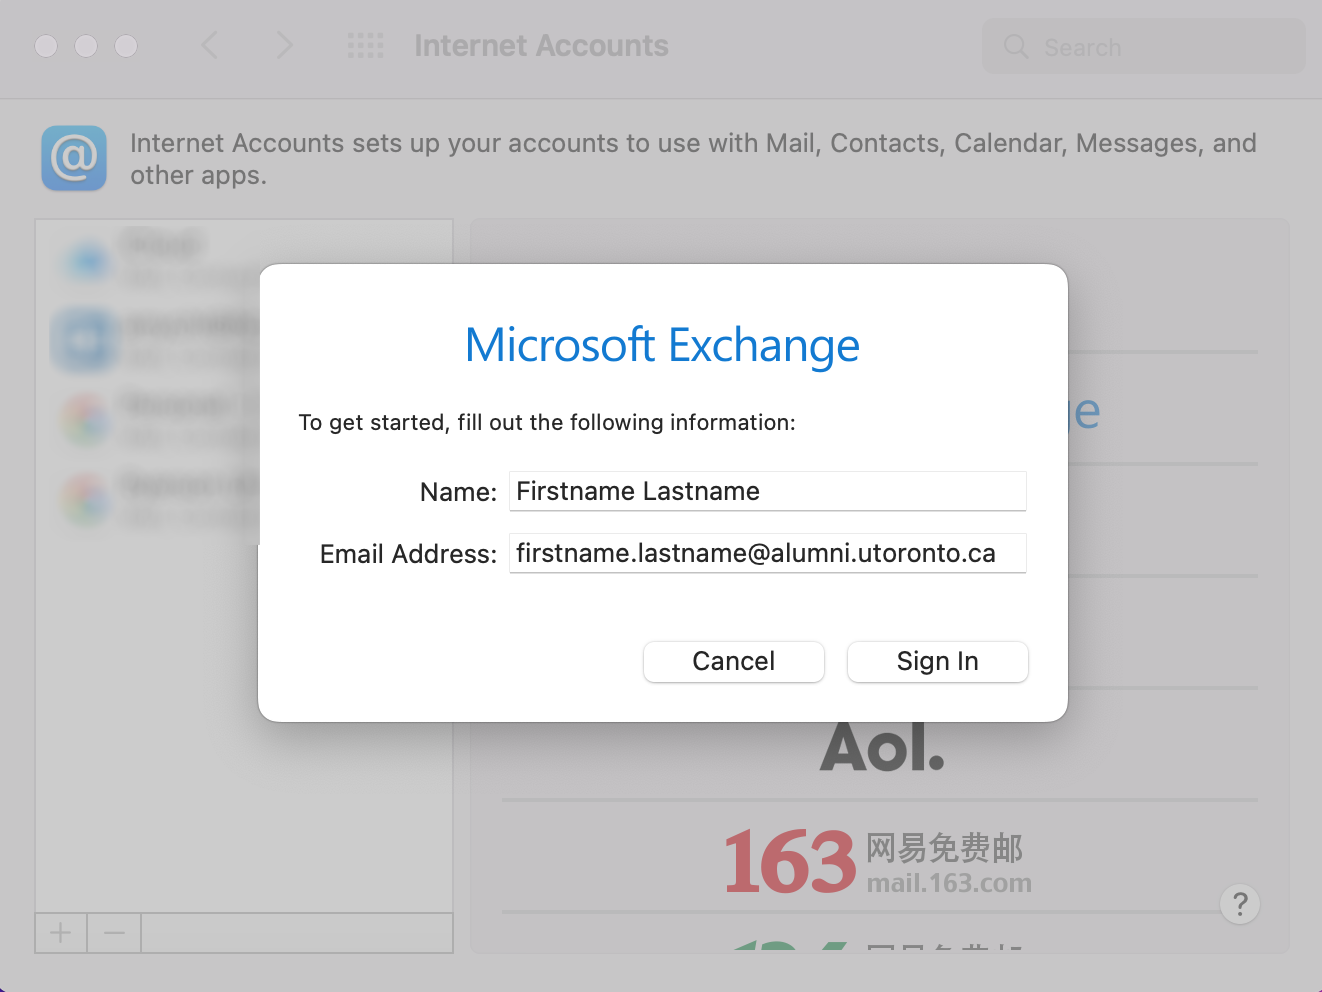Show all preferences grid icon
The width and height of the screenshot is (1322, 992).
pyautogui.click(x=365, y=45)
